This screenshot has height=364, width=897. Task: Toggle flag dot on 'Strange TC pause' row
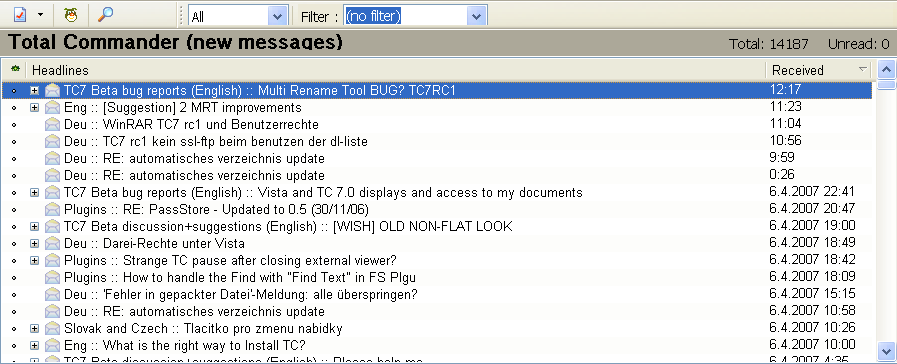14,261
